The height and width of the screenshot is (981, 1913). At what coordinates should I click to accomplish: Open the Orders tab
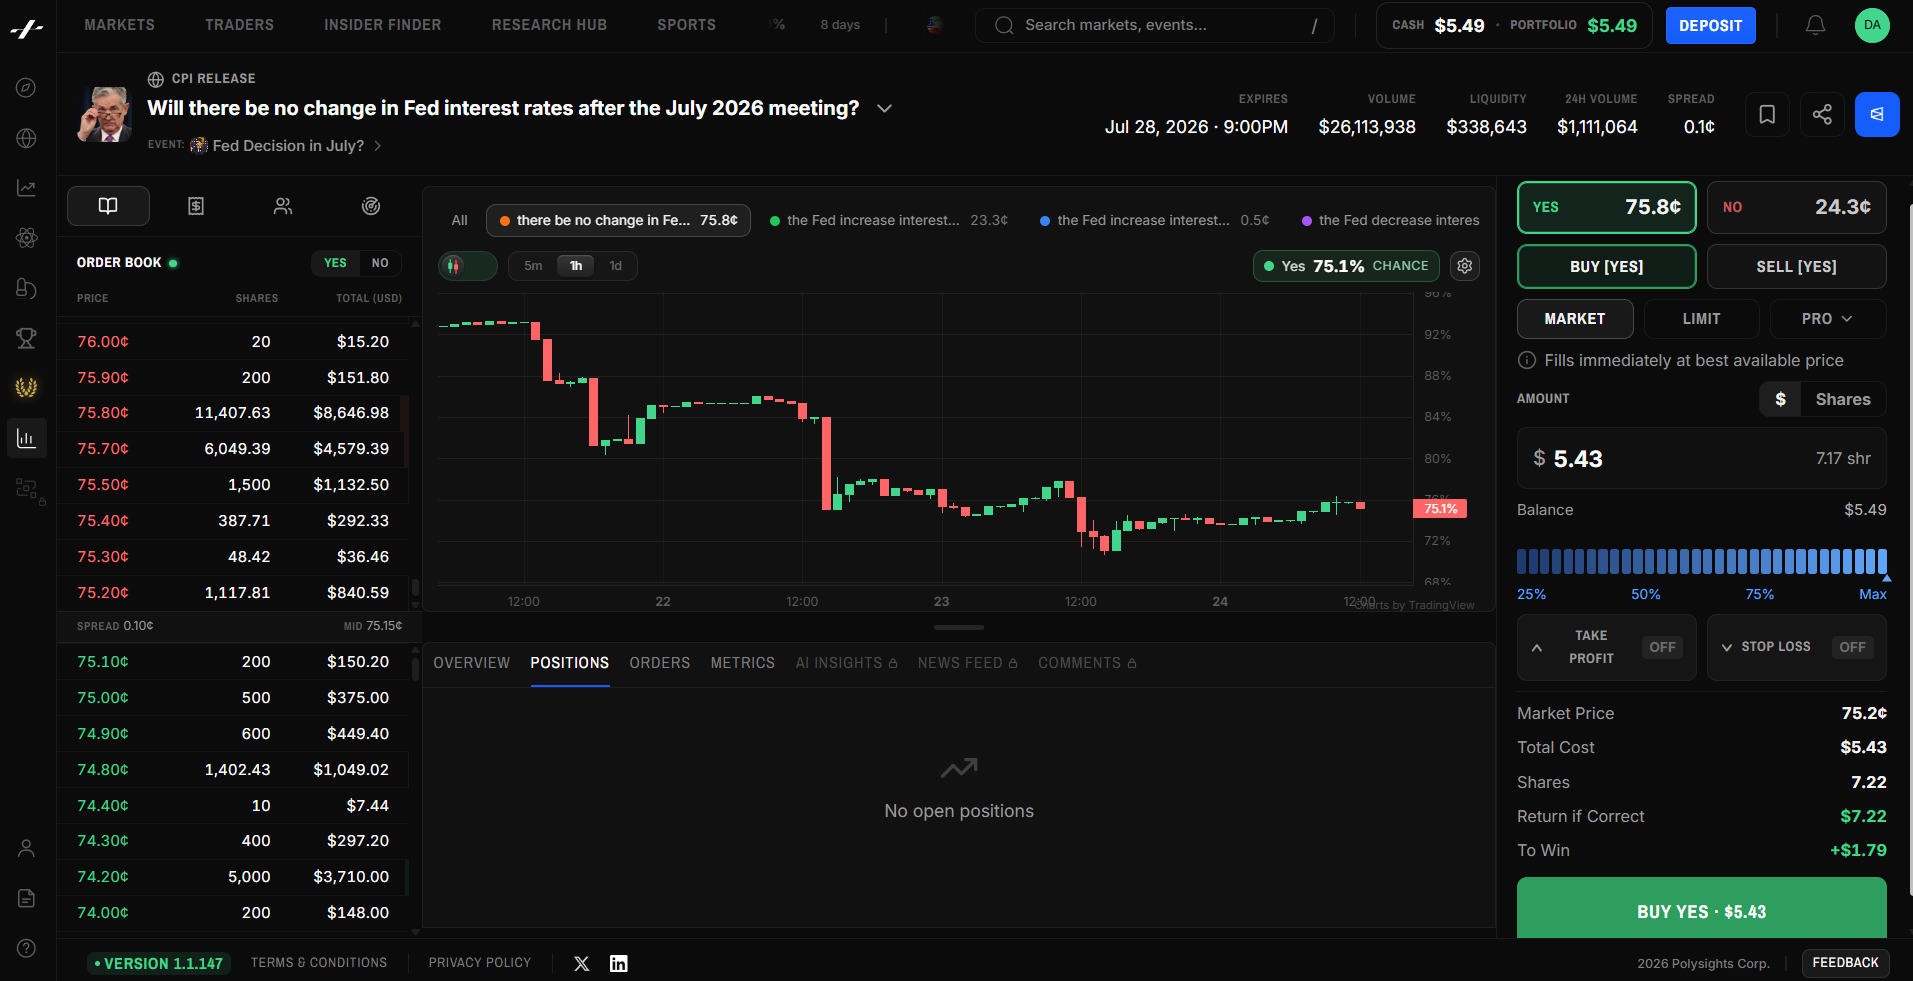point(660,663)
